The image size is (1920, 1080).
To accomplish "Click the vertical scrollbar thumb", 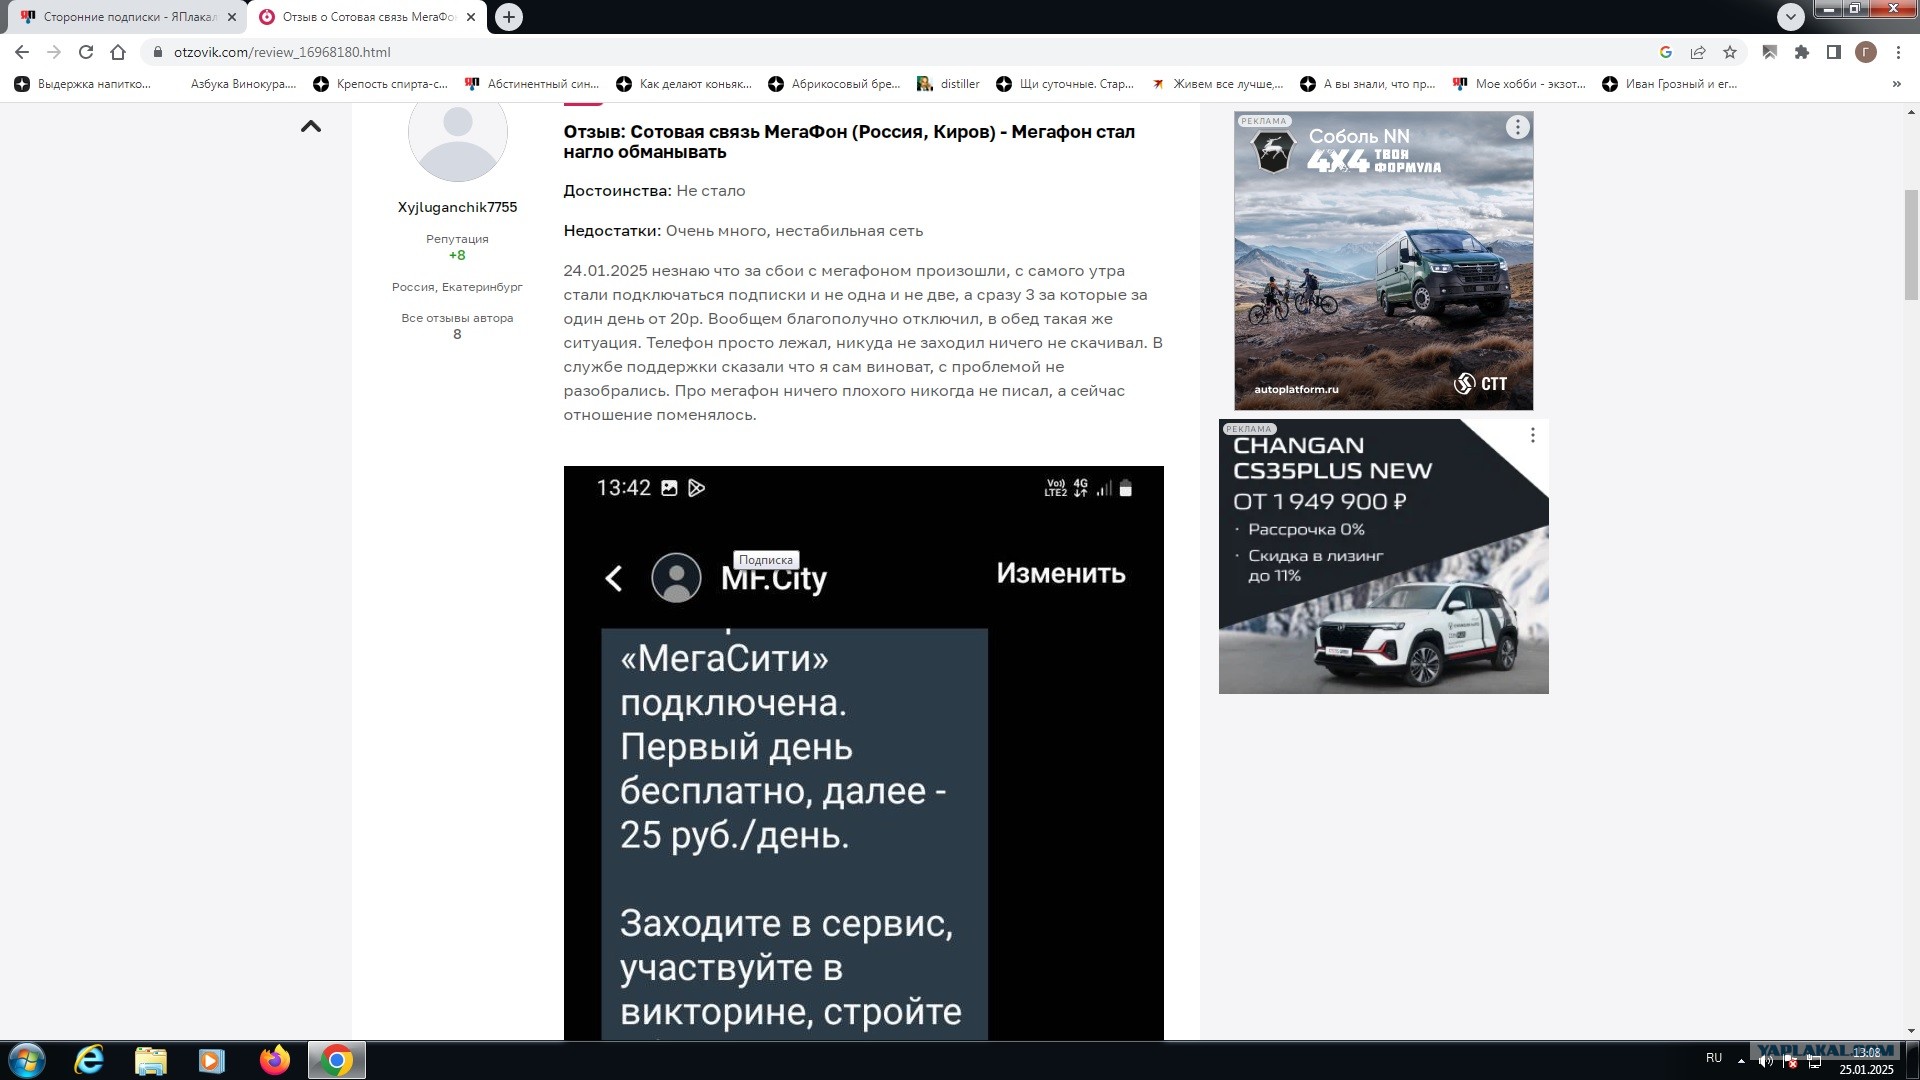I will pyautogui.click(x=1911, y=244).
